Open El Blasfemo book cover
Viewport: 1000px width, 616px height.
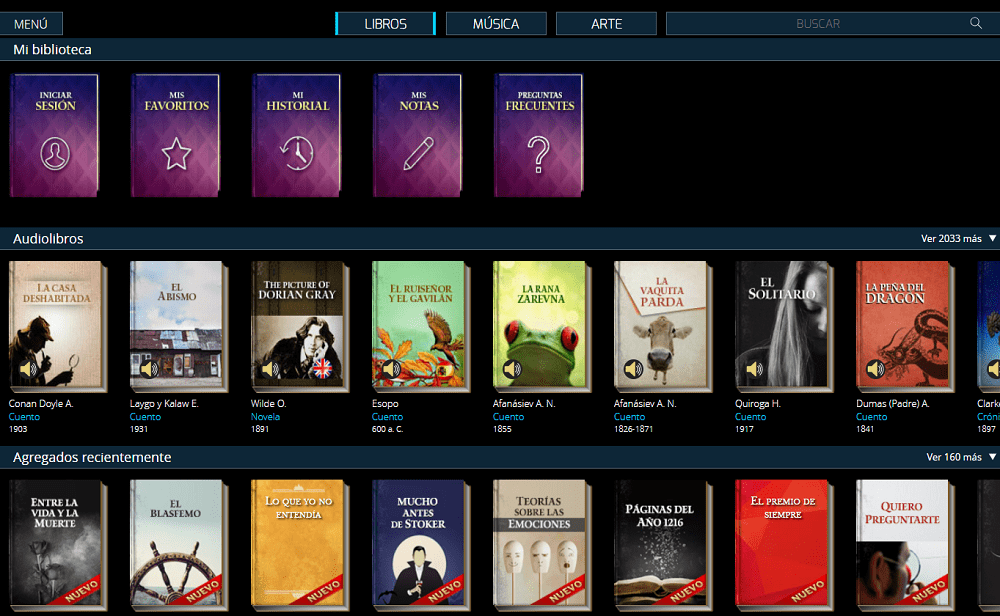pyautogui.click(x=179, y=543)
